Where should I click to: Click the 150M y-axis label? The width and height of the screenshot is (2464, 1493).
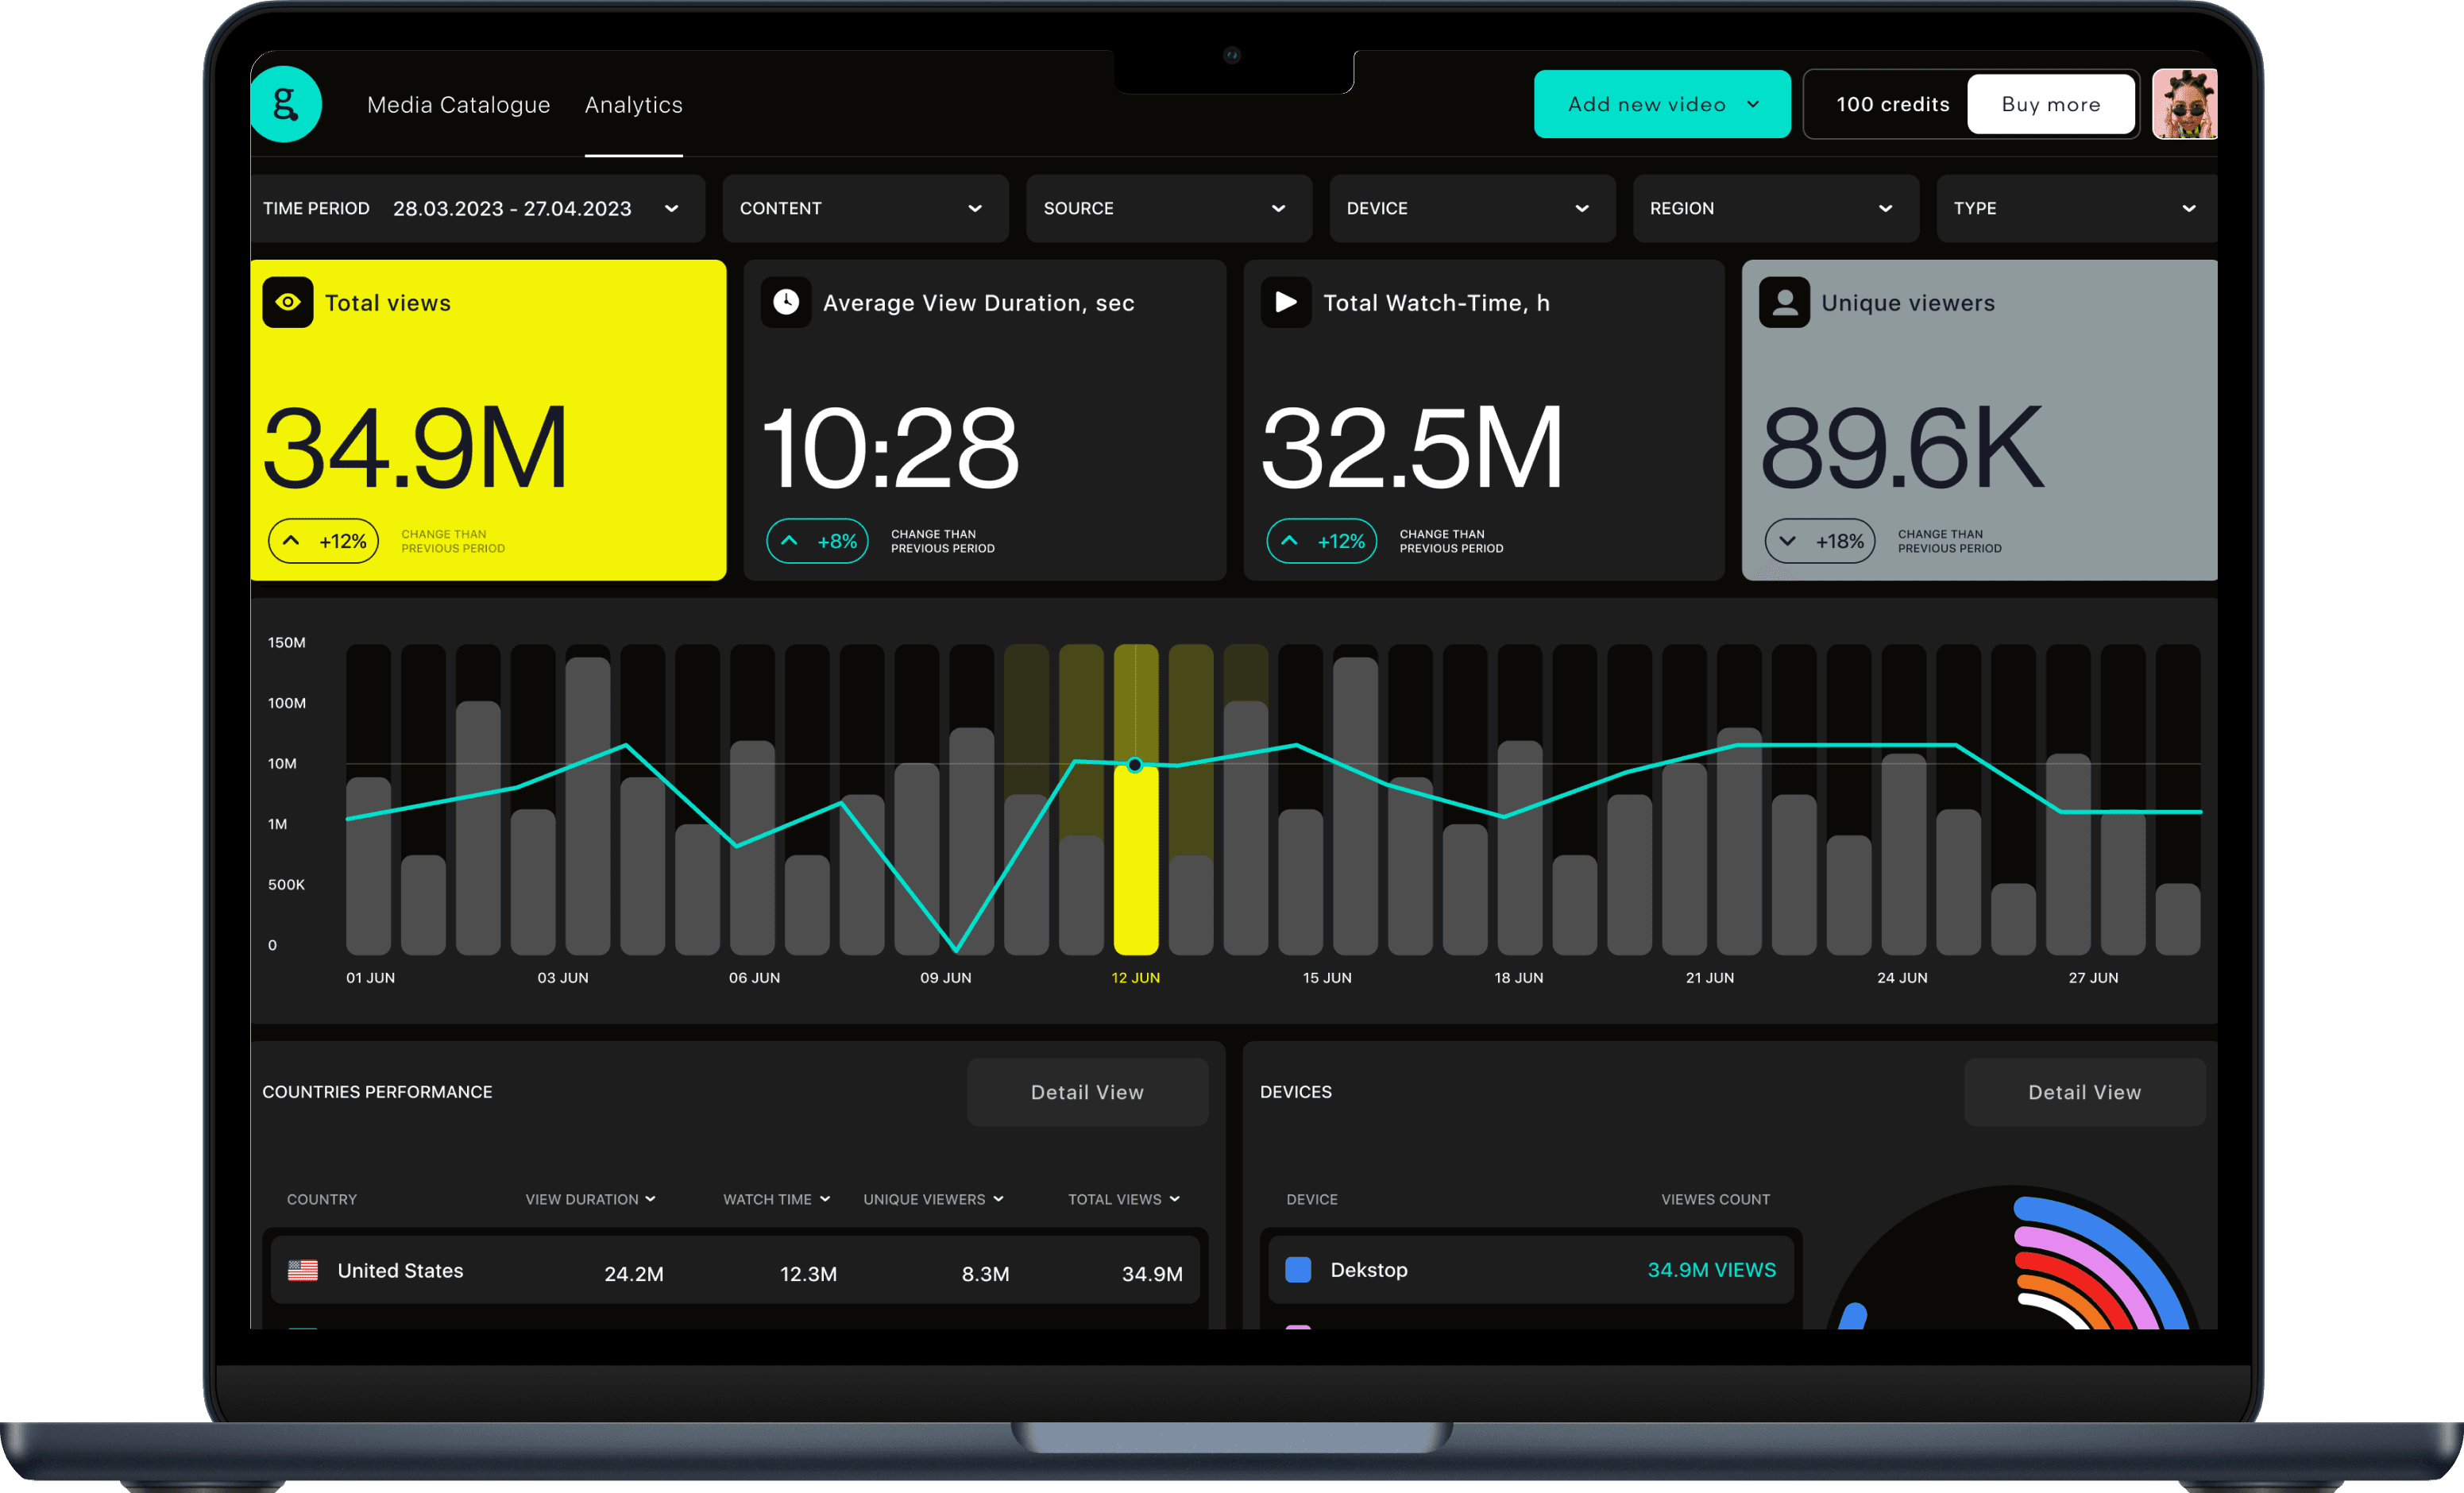click(287, 642)
